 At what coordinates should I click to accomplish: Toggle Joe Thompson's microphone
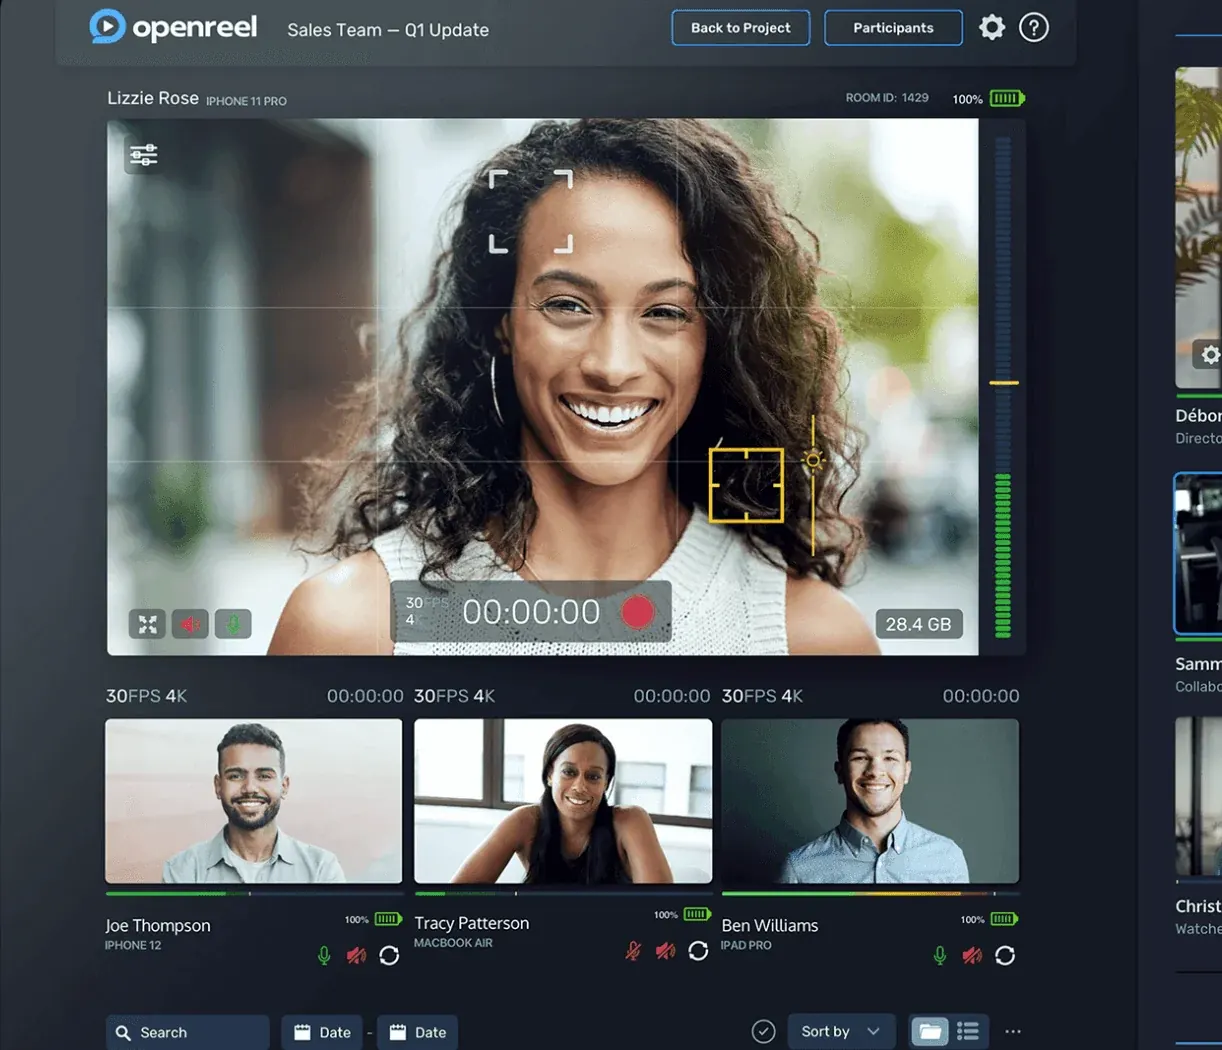tap(324, 955)
